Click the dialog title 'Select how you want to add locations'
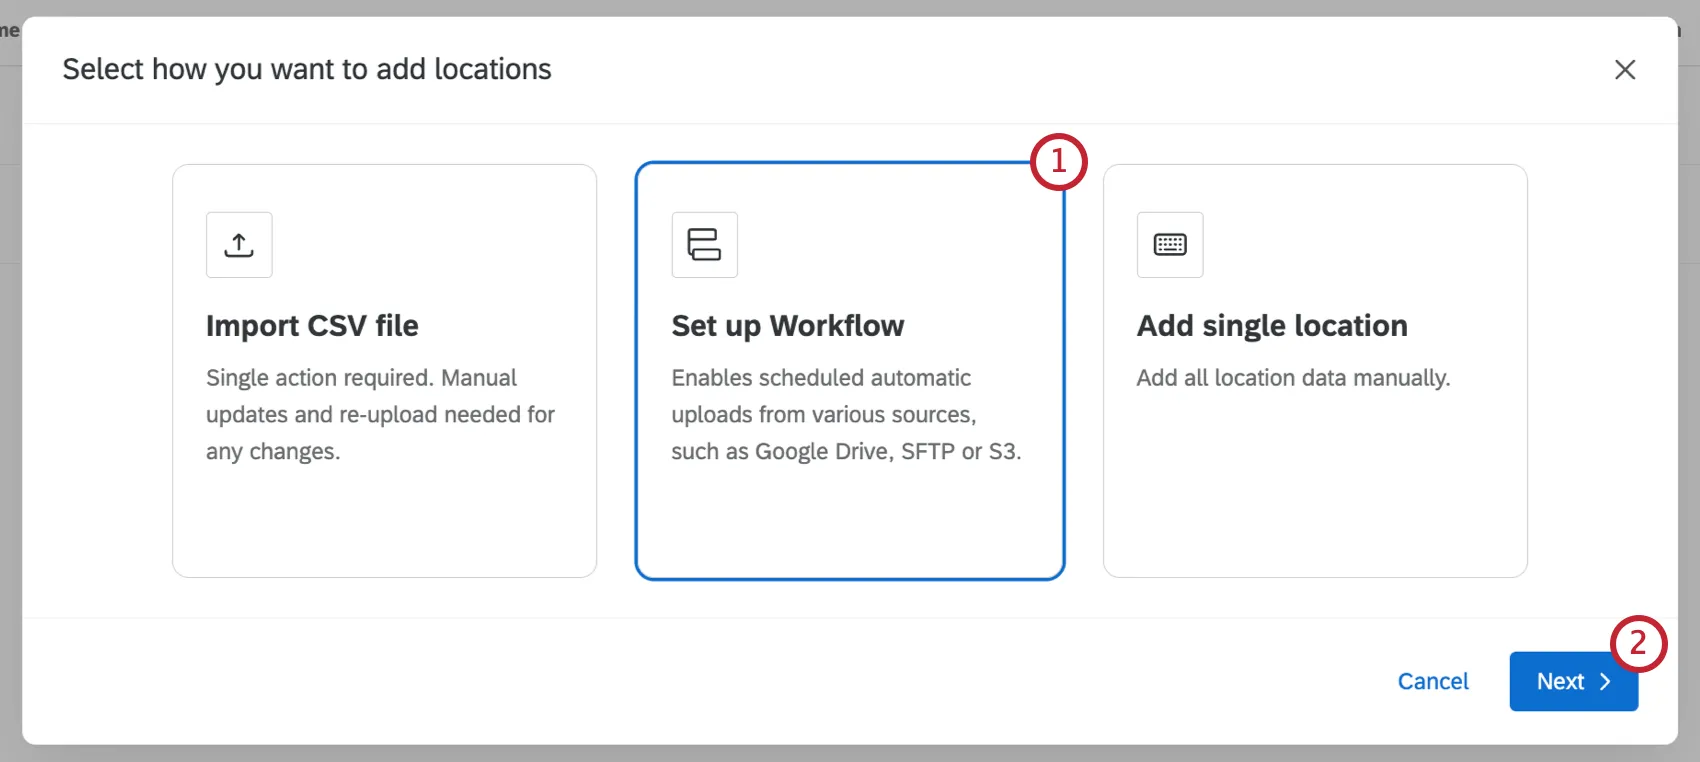Image resolution: width=1700 pixels, height=762 pixels. (x=307, y=69)
